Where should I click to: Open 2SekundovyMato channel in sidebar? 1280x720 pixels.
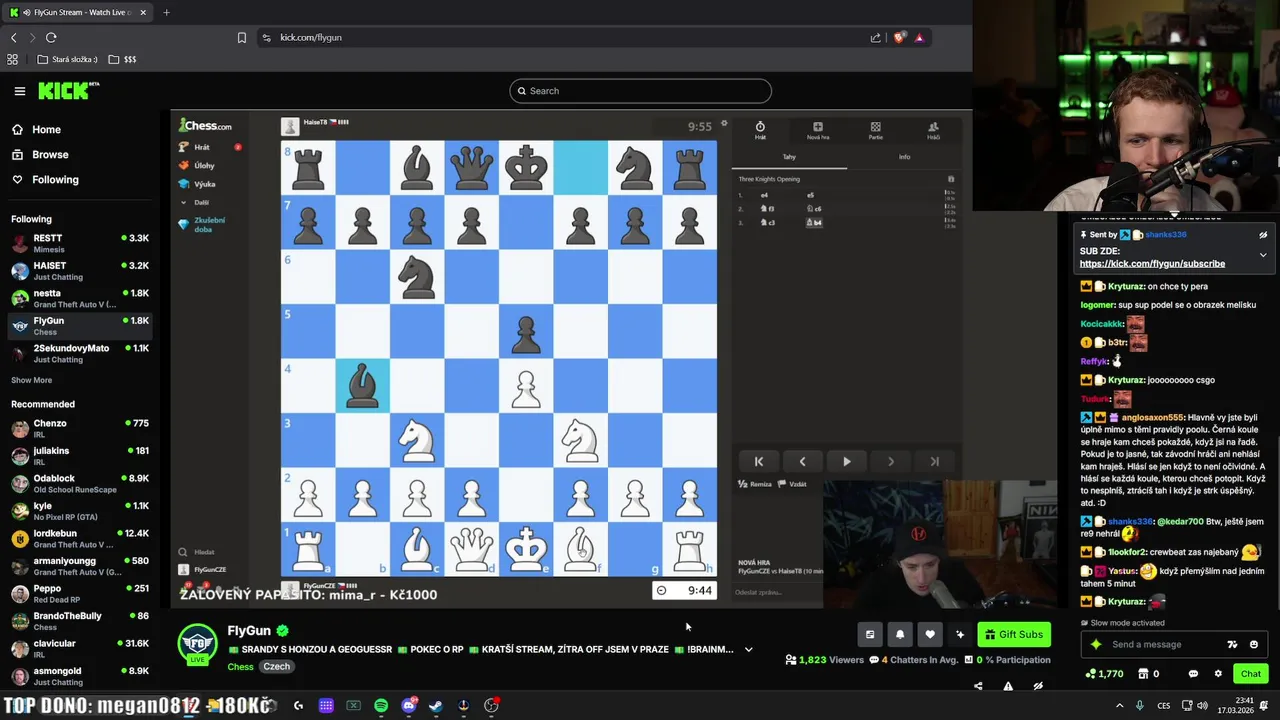coord(80,353)
